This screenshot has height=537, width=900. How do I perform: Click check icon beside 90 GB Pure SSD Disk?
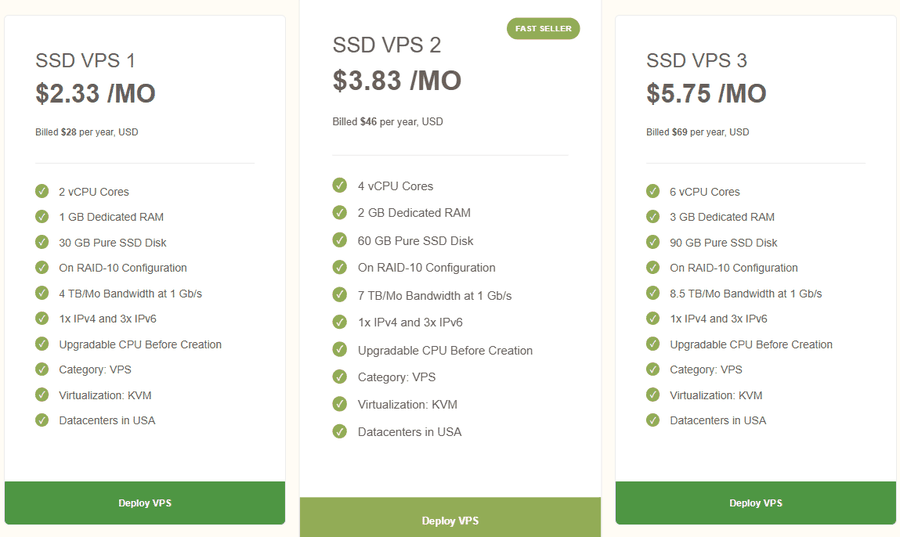pyautogui.click(x=653, y=242)
